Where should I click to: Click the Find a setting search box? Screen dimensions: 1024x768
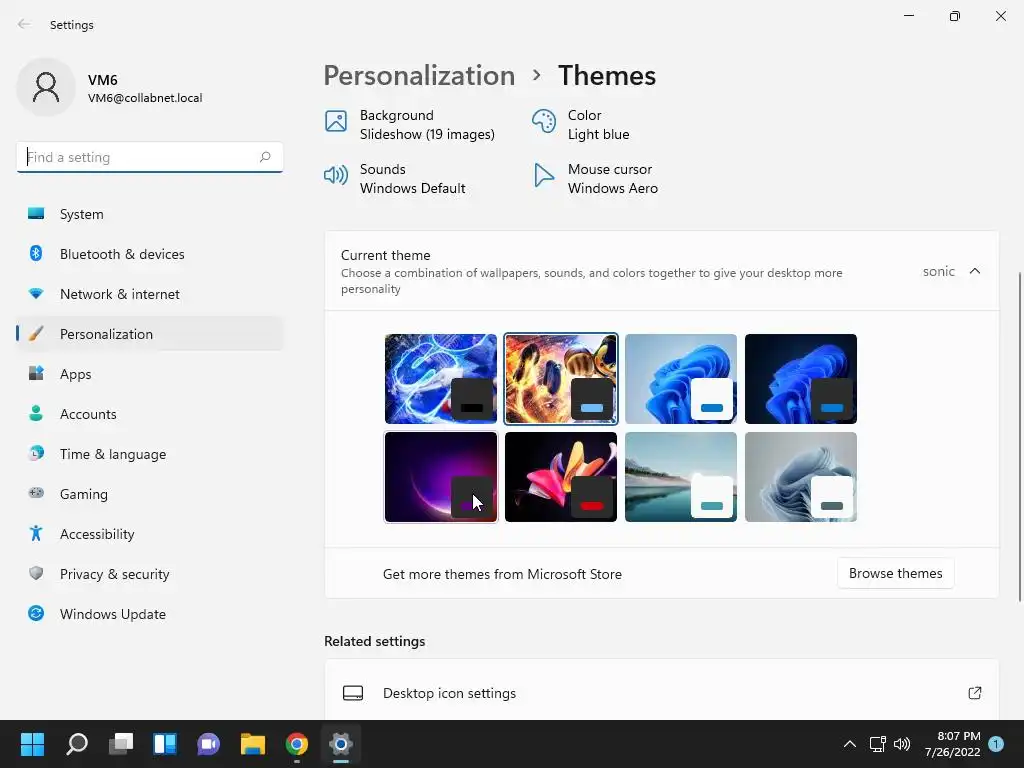[x=150, y=157]
